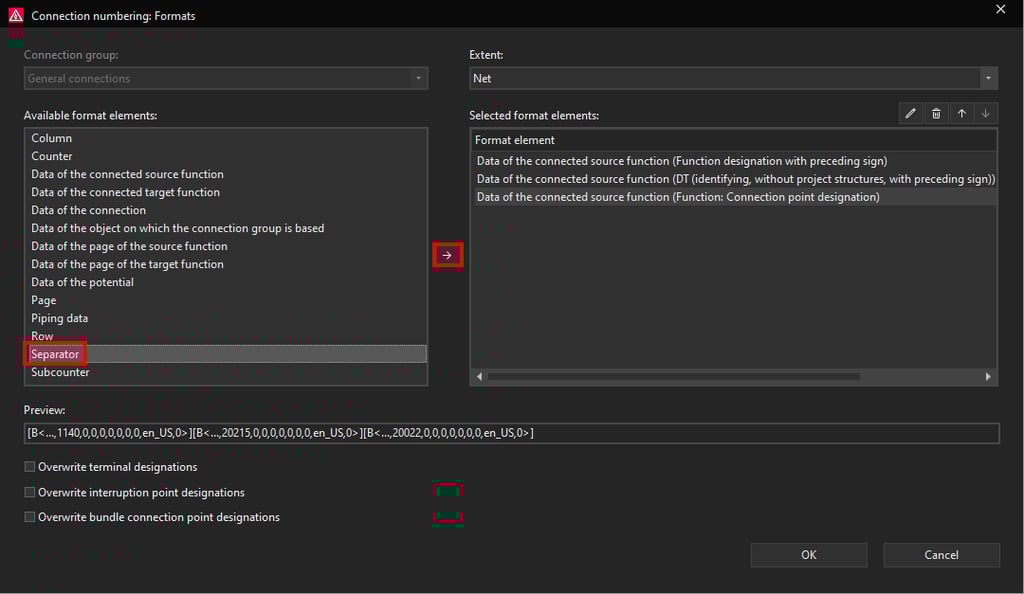Viewport: 1024px width, 594px height.
Task: Open the Extent dropdown showing Net
Action: click(733, 78)
